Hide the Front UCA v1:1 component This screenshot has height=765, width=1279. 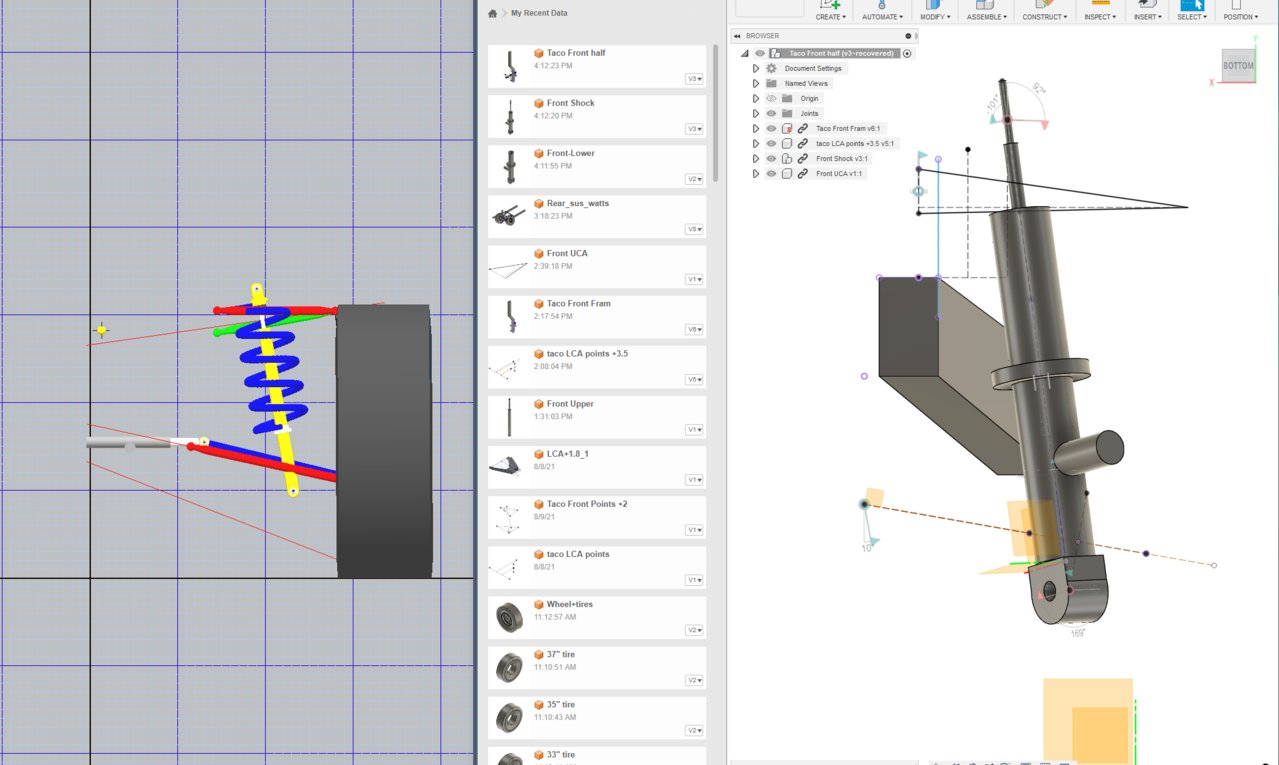[771, 173]
